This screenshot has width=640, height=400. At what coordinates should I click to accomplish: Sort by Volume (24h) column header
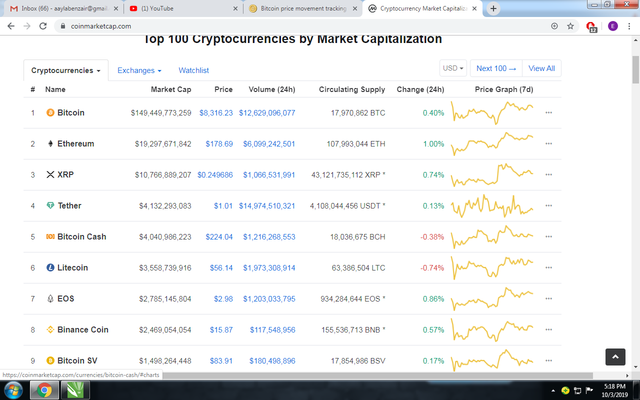[x=272, y=89]
